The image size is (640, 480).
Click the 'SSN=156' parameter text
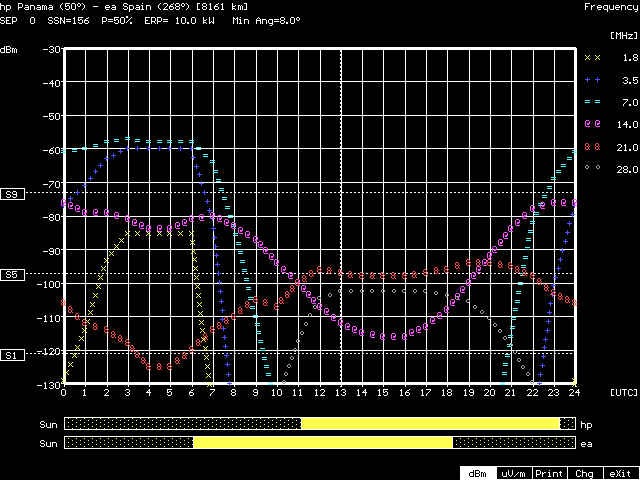click(68, 21)
